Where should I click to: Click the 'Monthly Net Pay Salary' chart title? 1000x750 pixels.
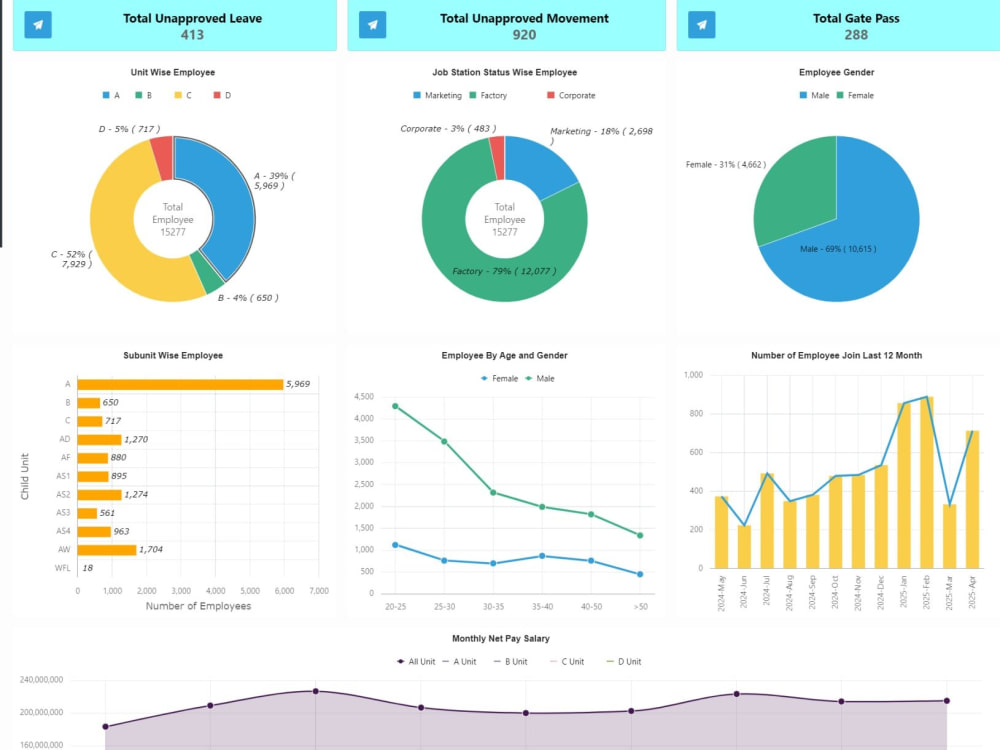tap(501, 638)
